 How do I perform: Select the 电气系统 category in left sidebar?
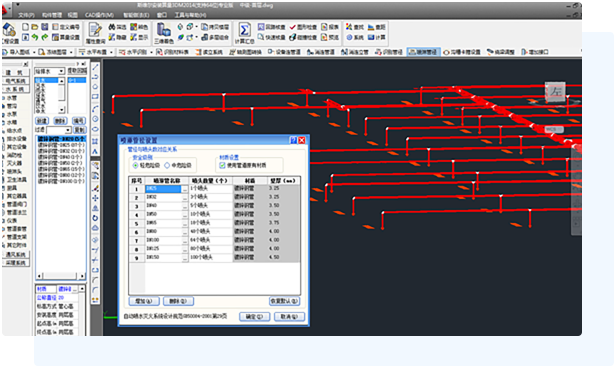coord(16,81)
